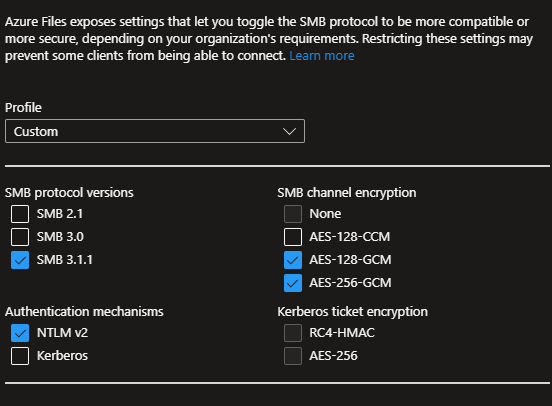Select the AES-128-CCM label text
The width and height of the screenshot is (552, 406).
[350, 237]
